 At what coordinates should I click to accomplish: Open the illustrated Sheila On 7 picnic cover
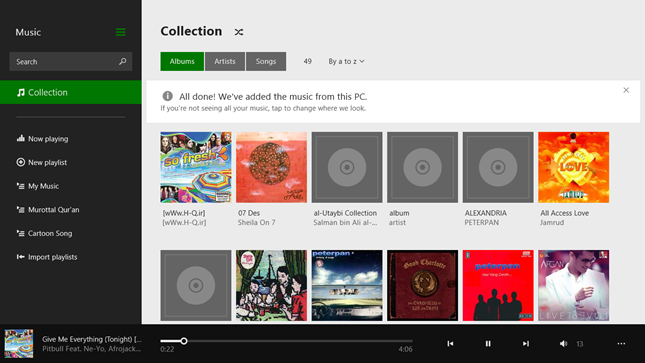271,285
